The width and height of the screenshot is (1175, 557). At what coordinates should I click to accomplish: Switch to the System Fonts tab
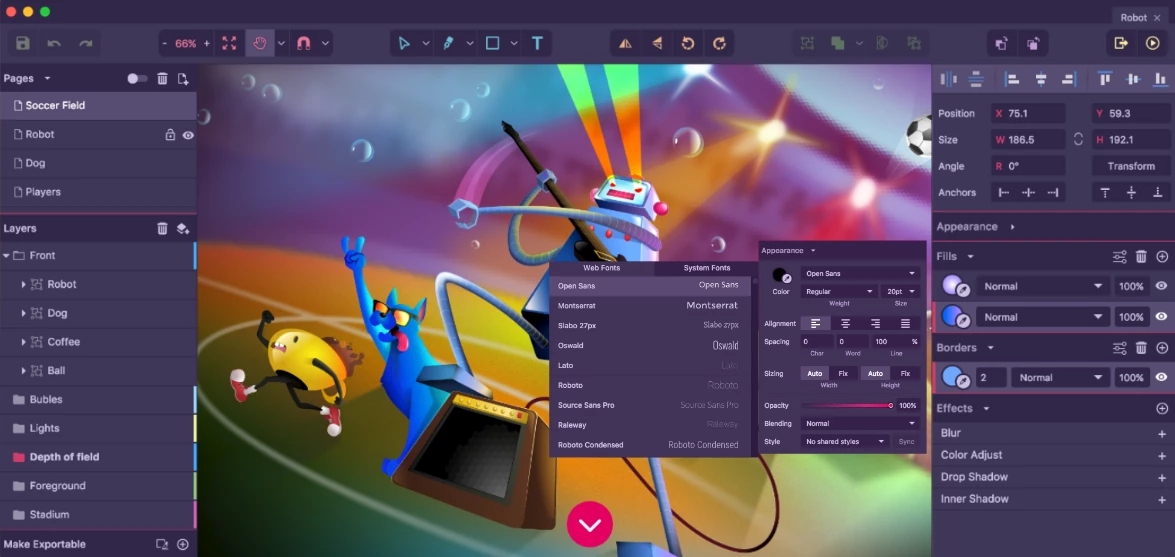(x=706, y=267)
